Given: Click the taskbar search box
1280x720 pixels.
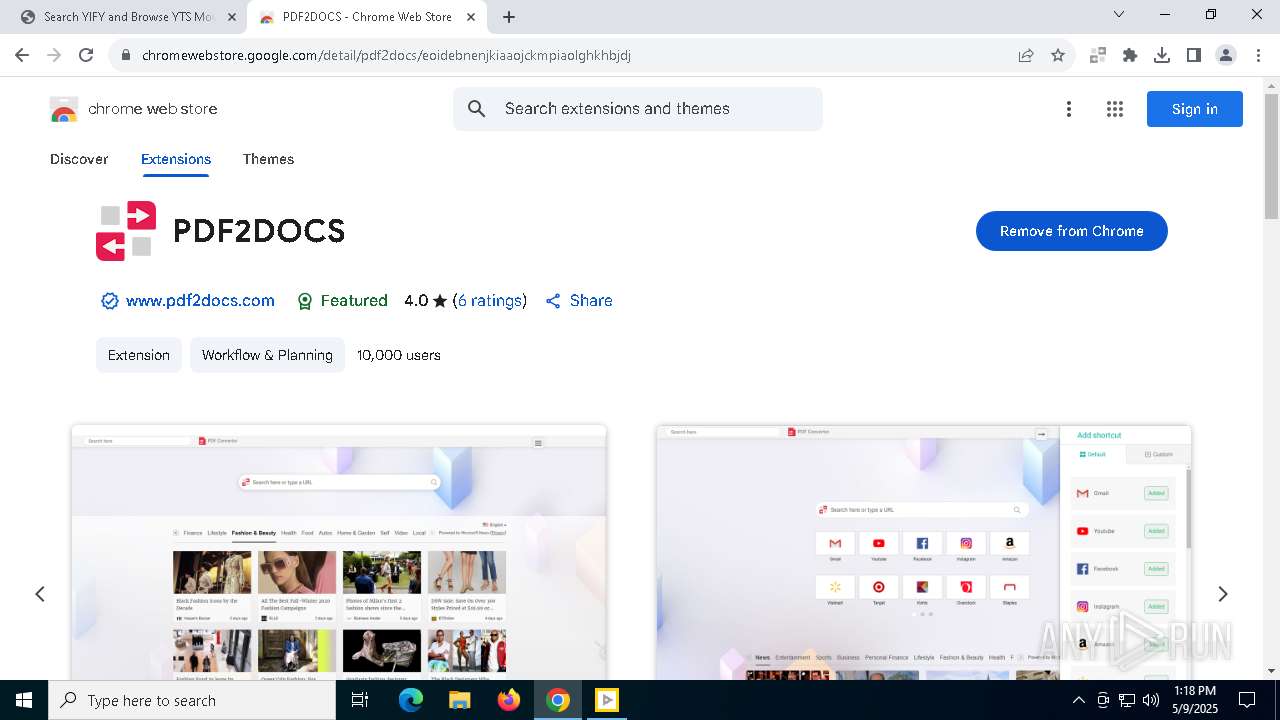Looking at the screenshot, I should coord(192,700).
